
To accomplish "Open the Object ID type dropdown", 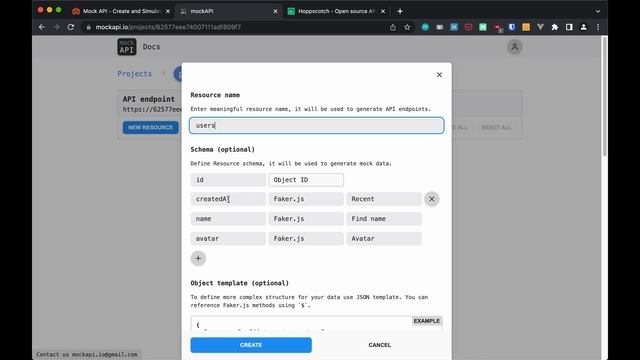I will [306, 180].
